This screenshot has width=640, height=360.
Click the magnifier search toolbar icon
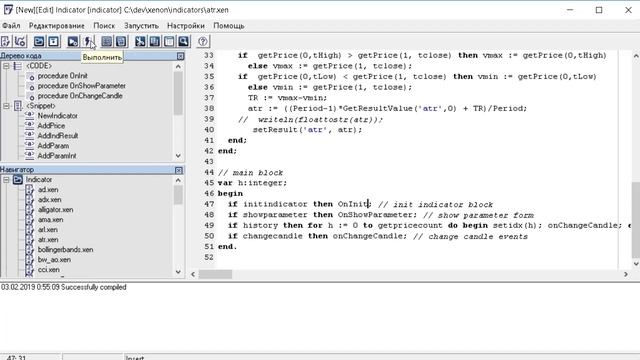pyautogui.click(x=184, y=41)
